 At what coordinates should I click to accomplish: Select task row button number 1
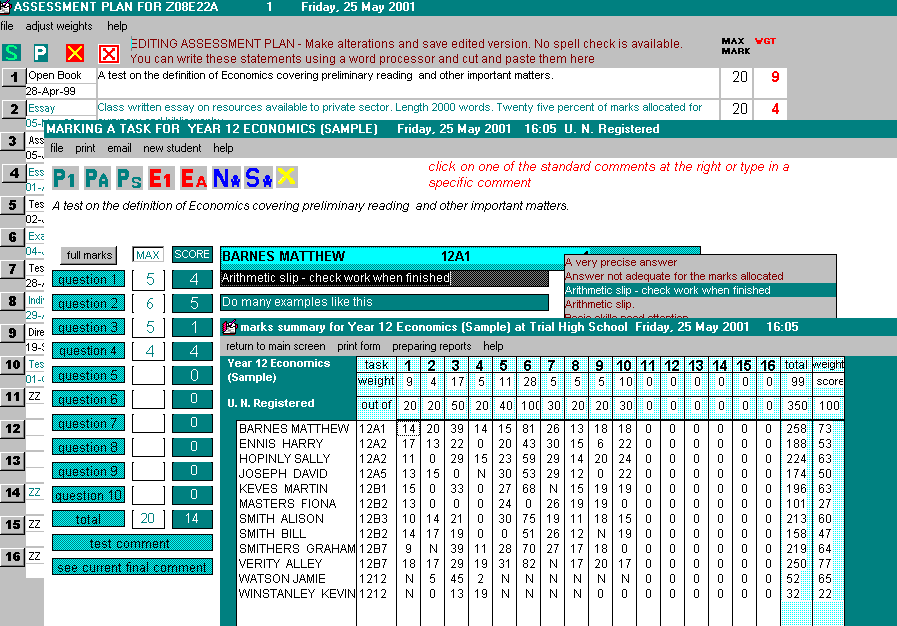pyautogui.click(x=13, y=77)
